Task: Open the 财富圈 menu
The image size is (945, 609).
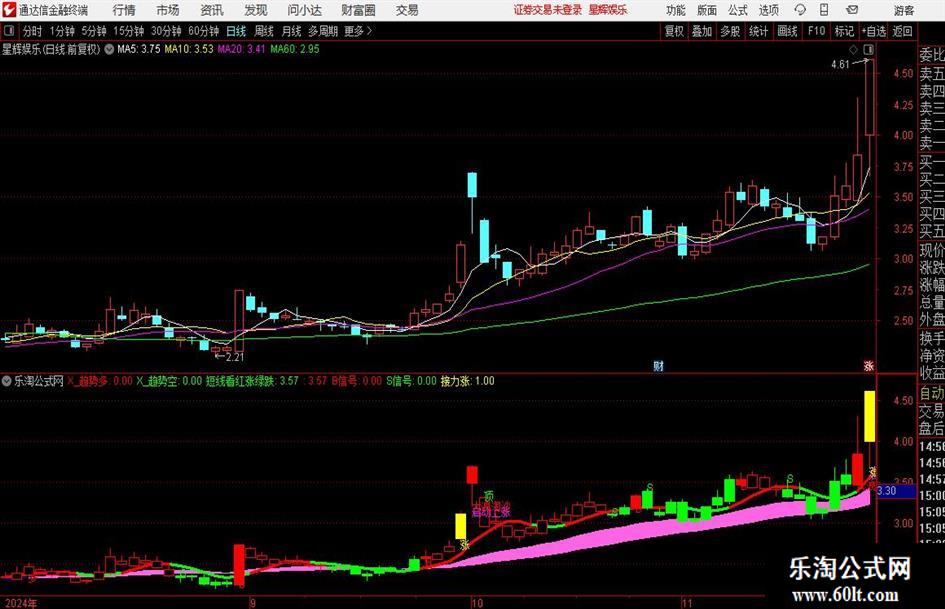Action: click(x=358, y=10)
